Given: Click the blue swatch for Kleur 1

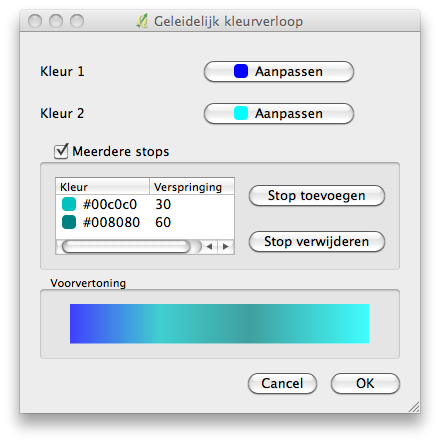Looking at the screenshot, I should [x=241, y=71].
